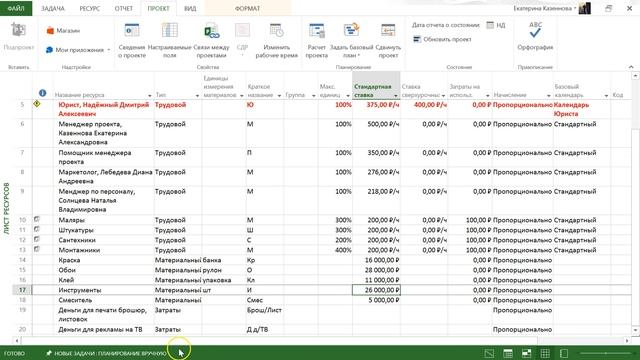The image size is (640, 360).
Task: Click the info indicator column header icon
Action: (42, 93)
